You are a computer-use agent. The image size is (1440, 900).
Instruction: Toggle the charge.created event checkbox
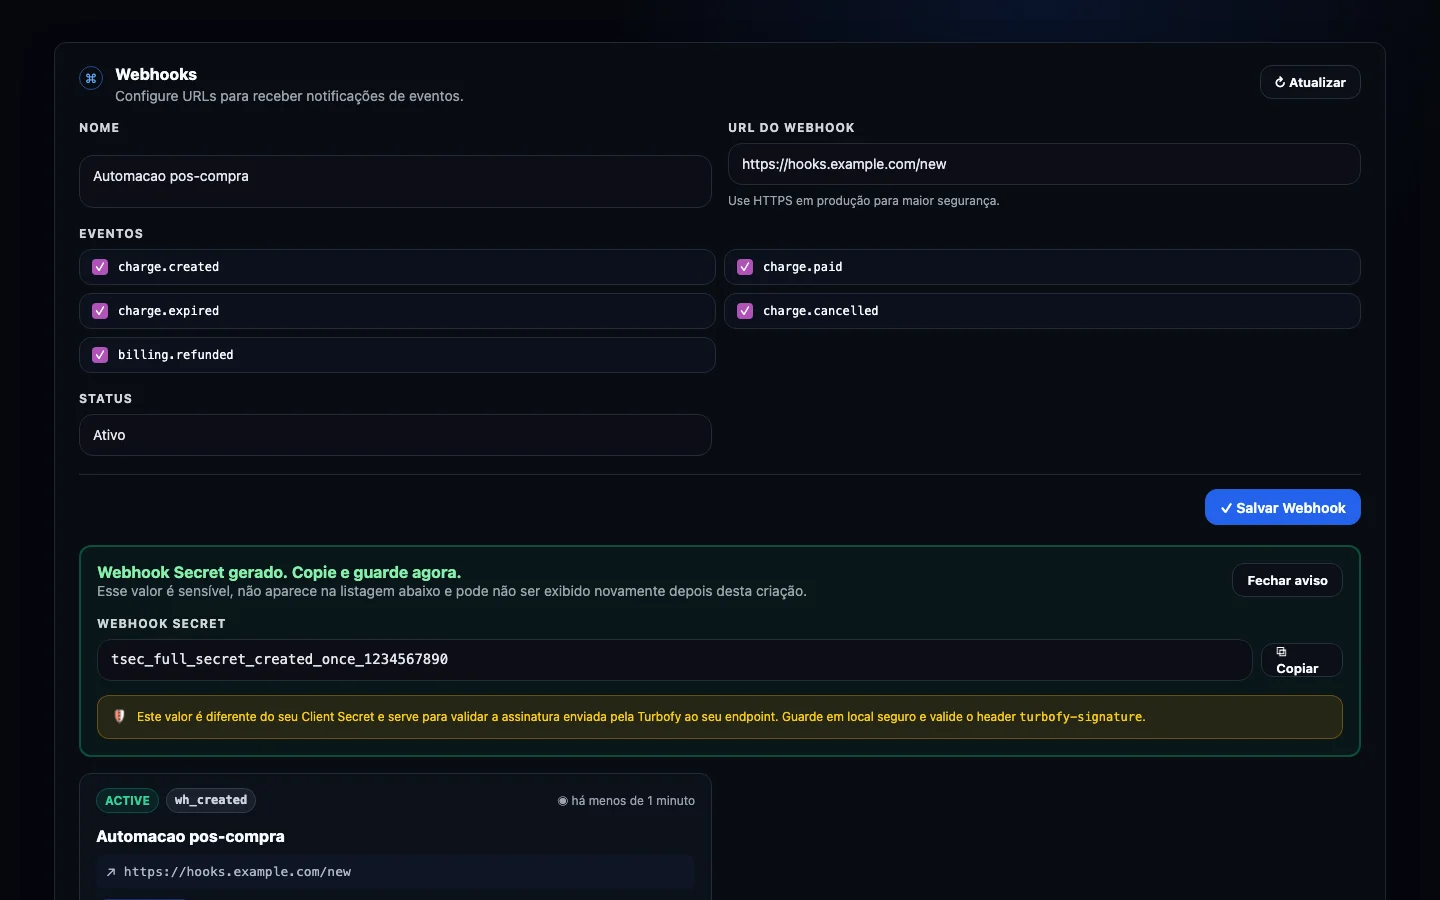100,267
